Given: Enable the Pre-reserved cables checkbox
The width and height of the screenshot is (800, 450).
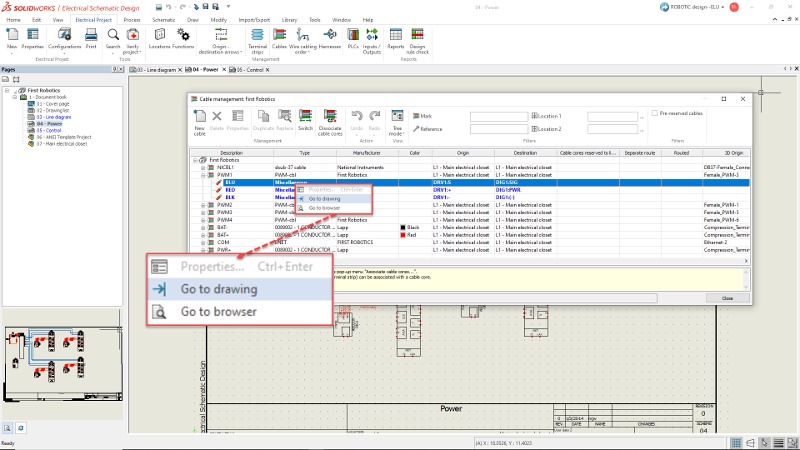Looking at the screenshot, I should [655, 115].
